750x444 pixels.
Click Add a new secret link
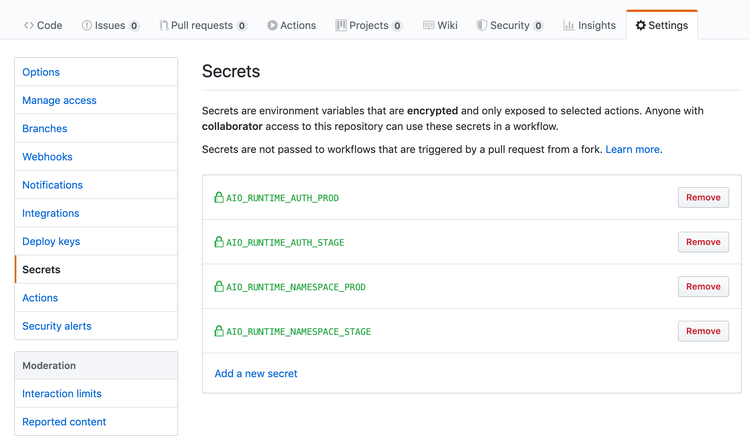coord(256,373)
